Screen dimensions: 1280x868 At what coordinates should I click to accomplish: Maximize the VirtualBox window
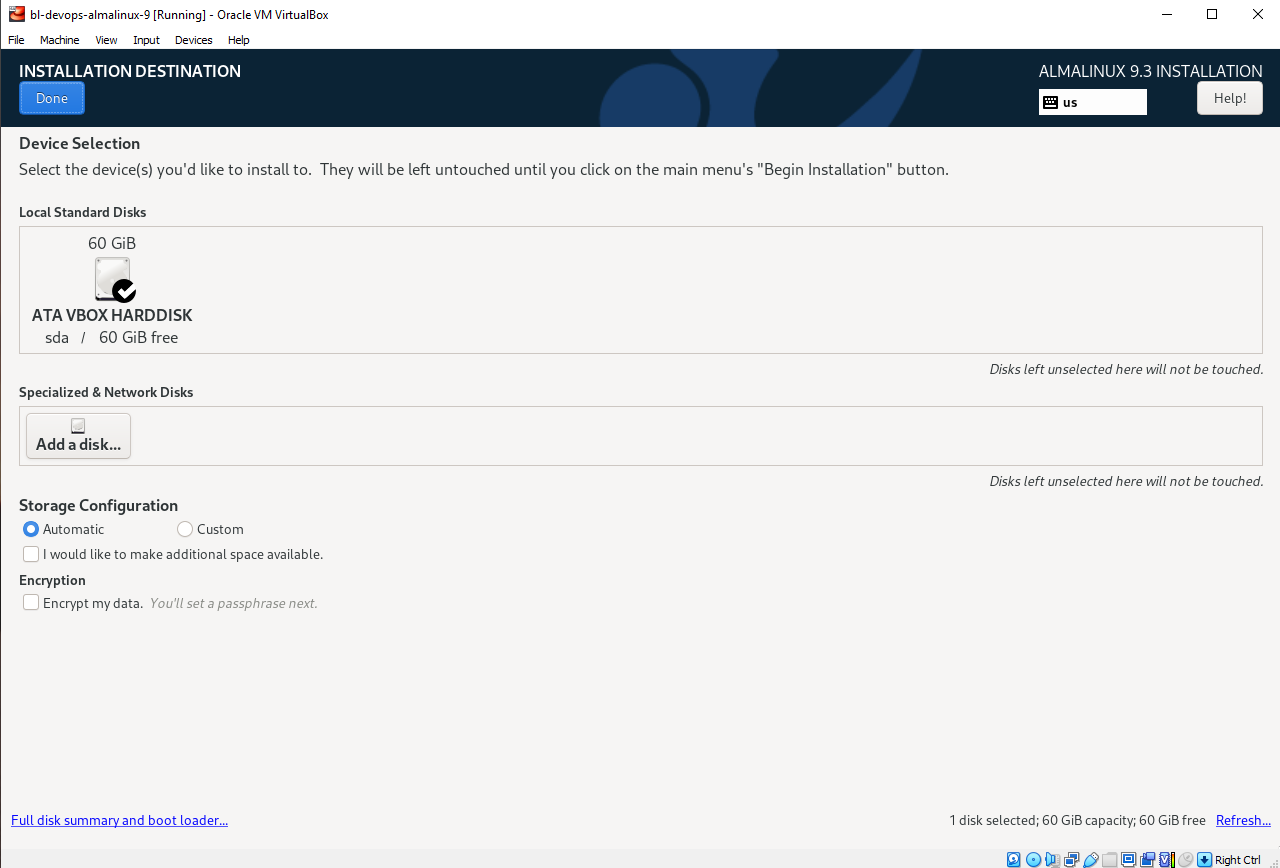1212,14
